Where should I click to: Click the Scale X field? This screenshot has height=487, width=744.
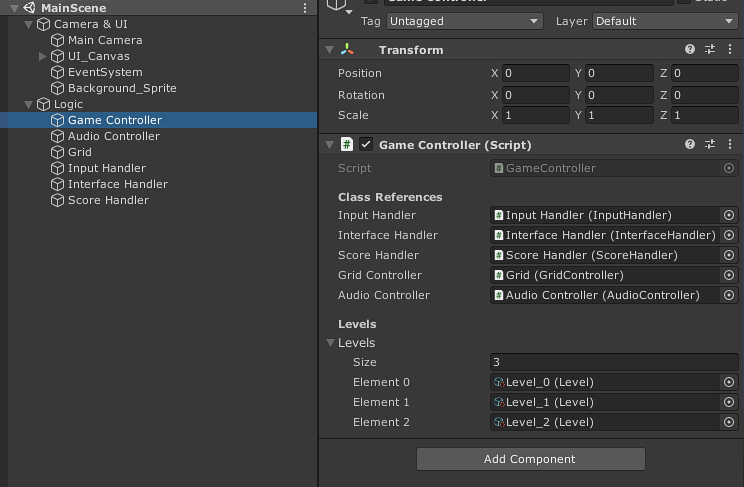click(536, 115)
